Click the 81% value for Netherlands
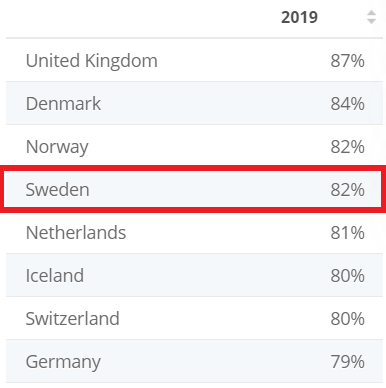Viewport: 386px width, 388px height. point(347,233)
